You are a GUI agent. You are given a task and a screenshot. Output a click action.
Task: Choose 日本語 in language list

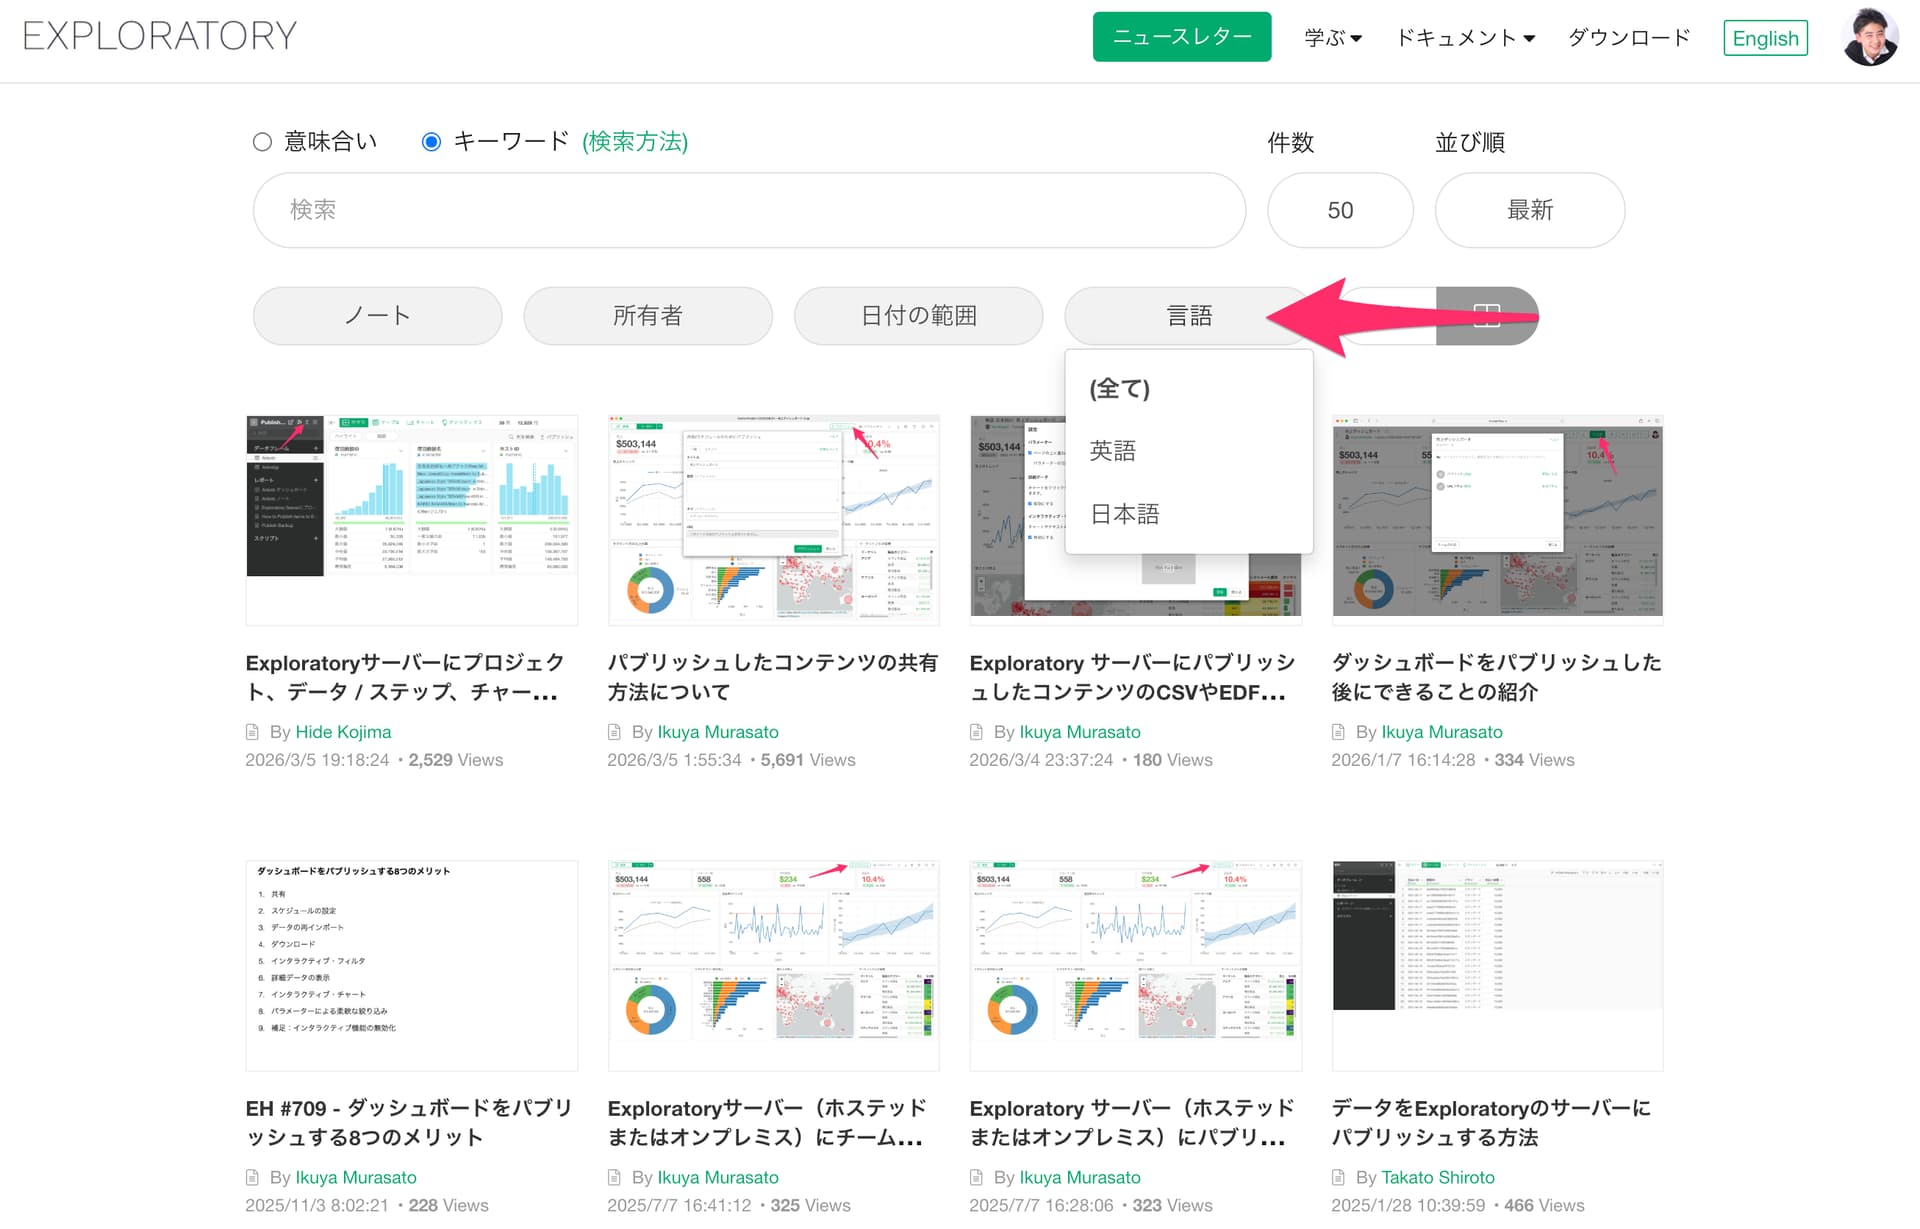pos(1189,514)
